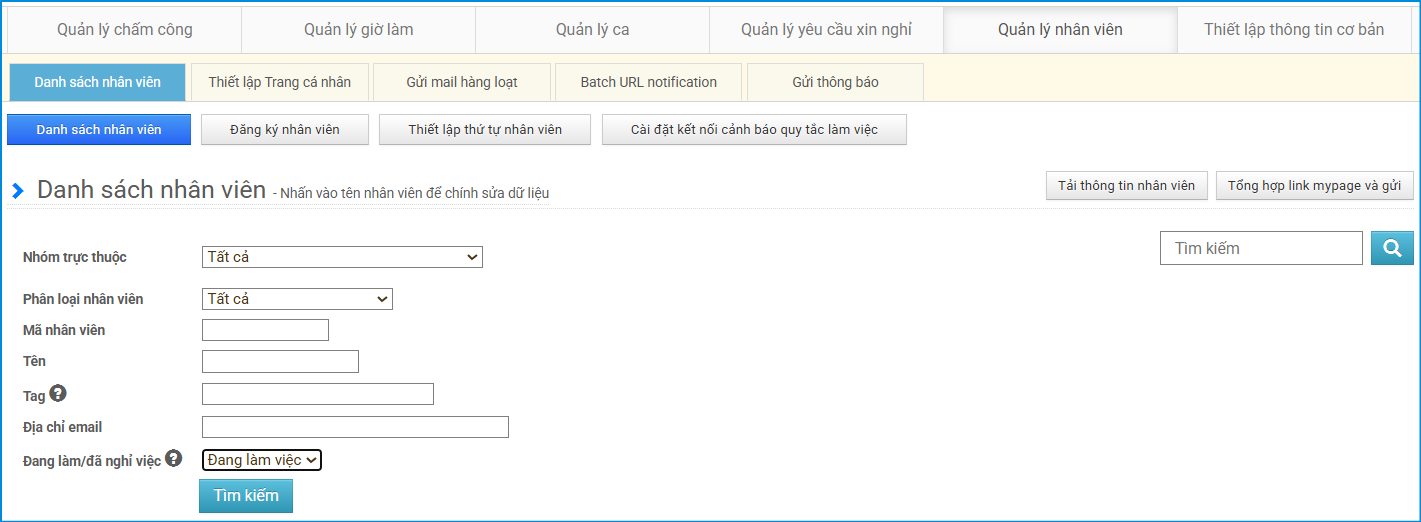The image size is (1421, 522).
Task: Switch to Quản lý chấm công tab
Action: pos(125,29)
